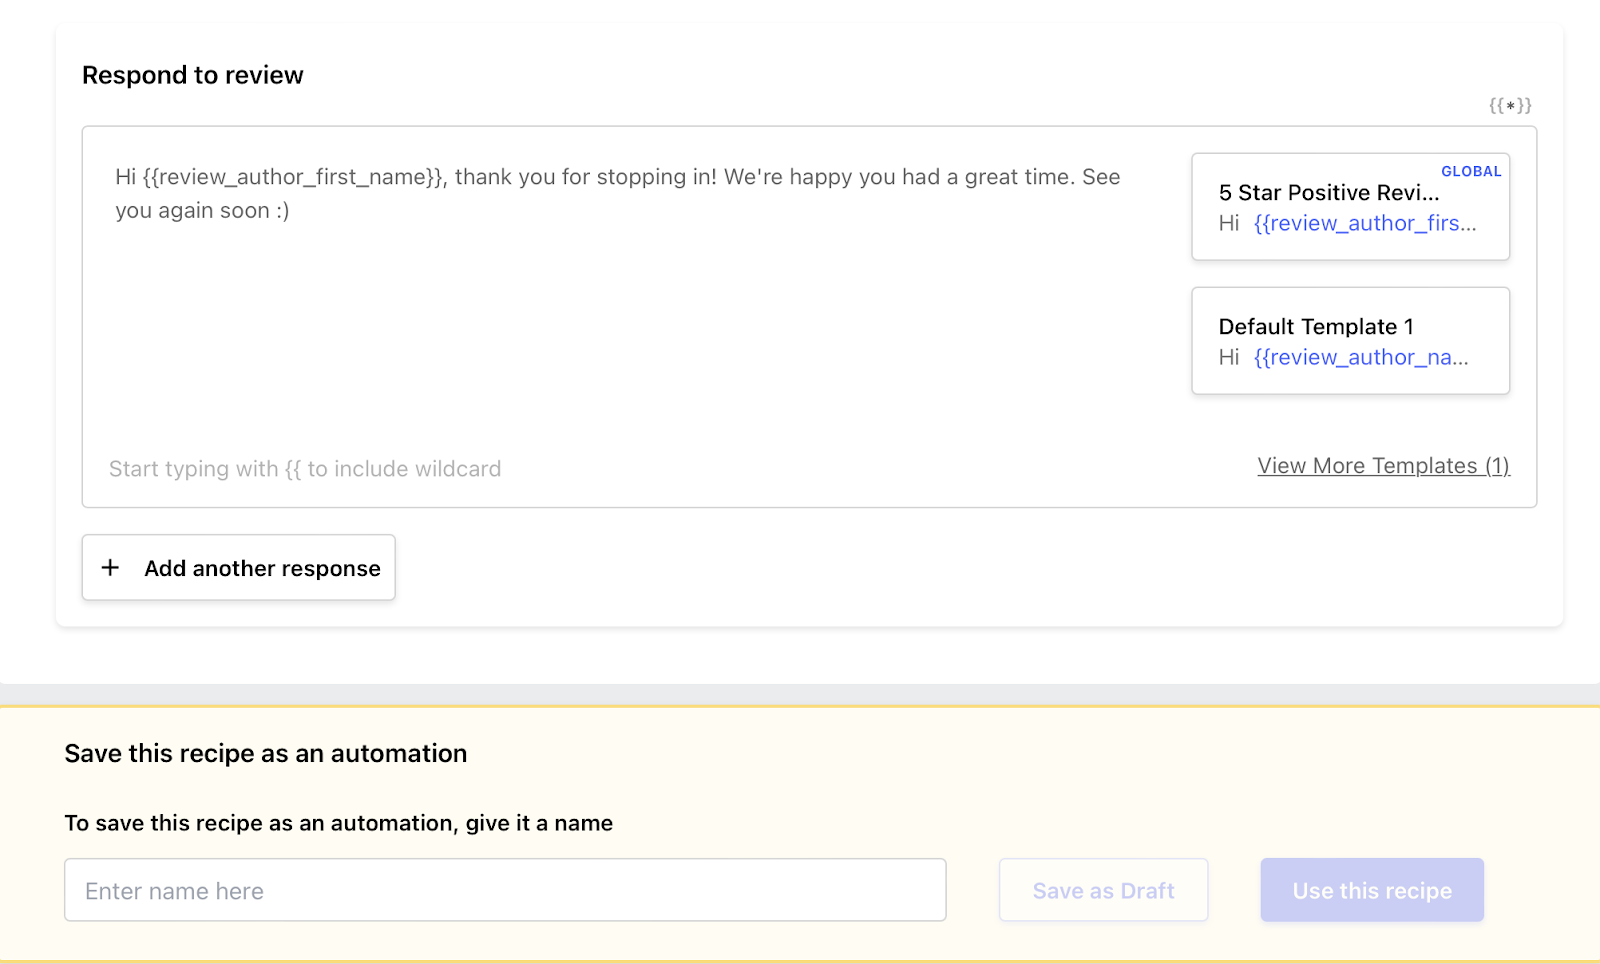Click the Save this recipe as an automation heading
1600x964 pixels.
pyautogui.click(x=266, y=753)
